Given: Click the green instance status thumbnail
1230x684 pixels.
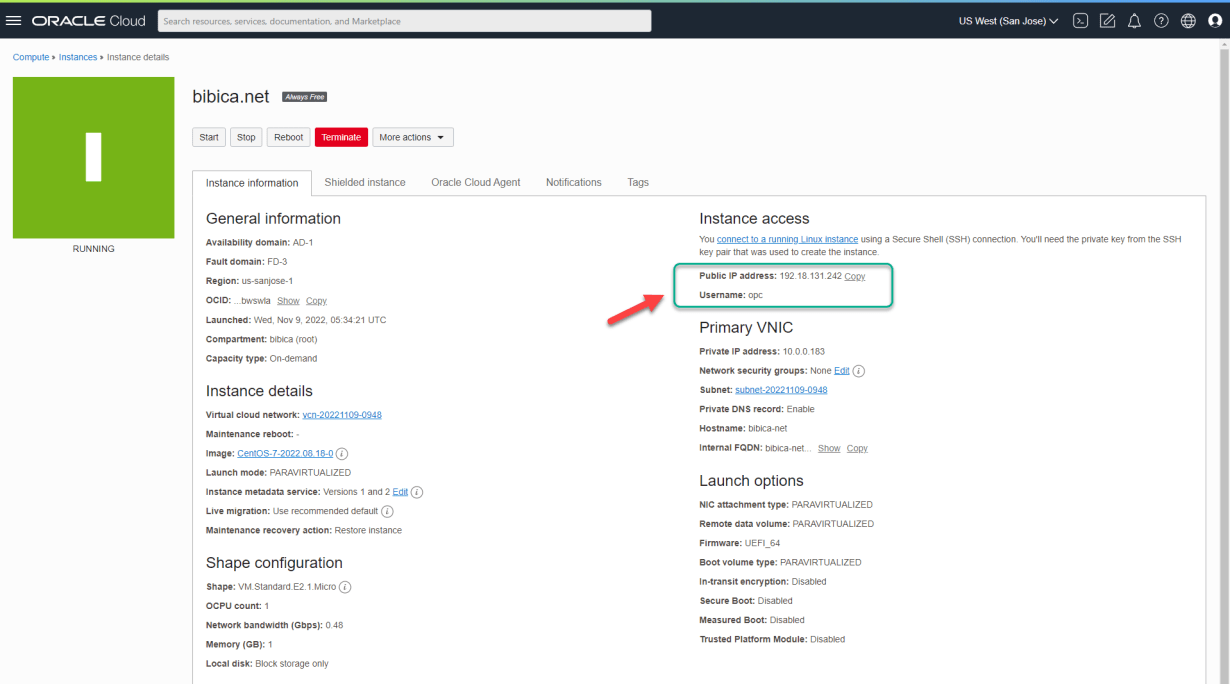Looking at the screenshot, I should pos(93,158).
